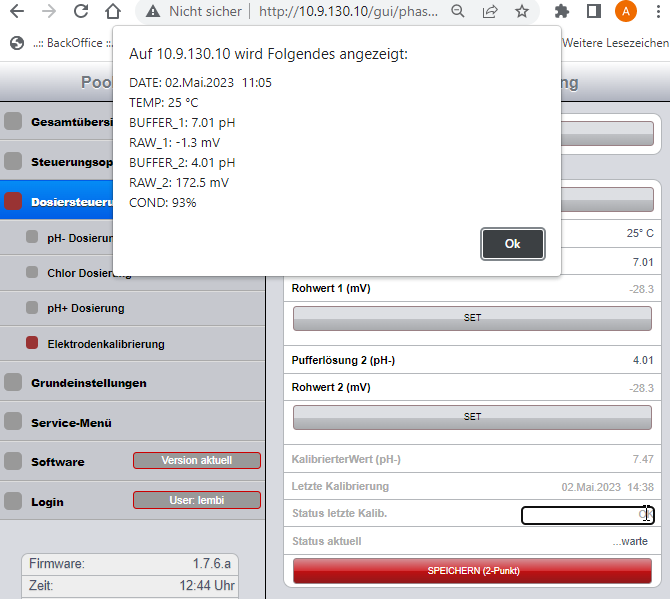Click 'BUFFER_1: 7.01 pH' line in dialog

tap(182, 123)
